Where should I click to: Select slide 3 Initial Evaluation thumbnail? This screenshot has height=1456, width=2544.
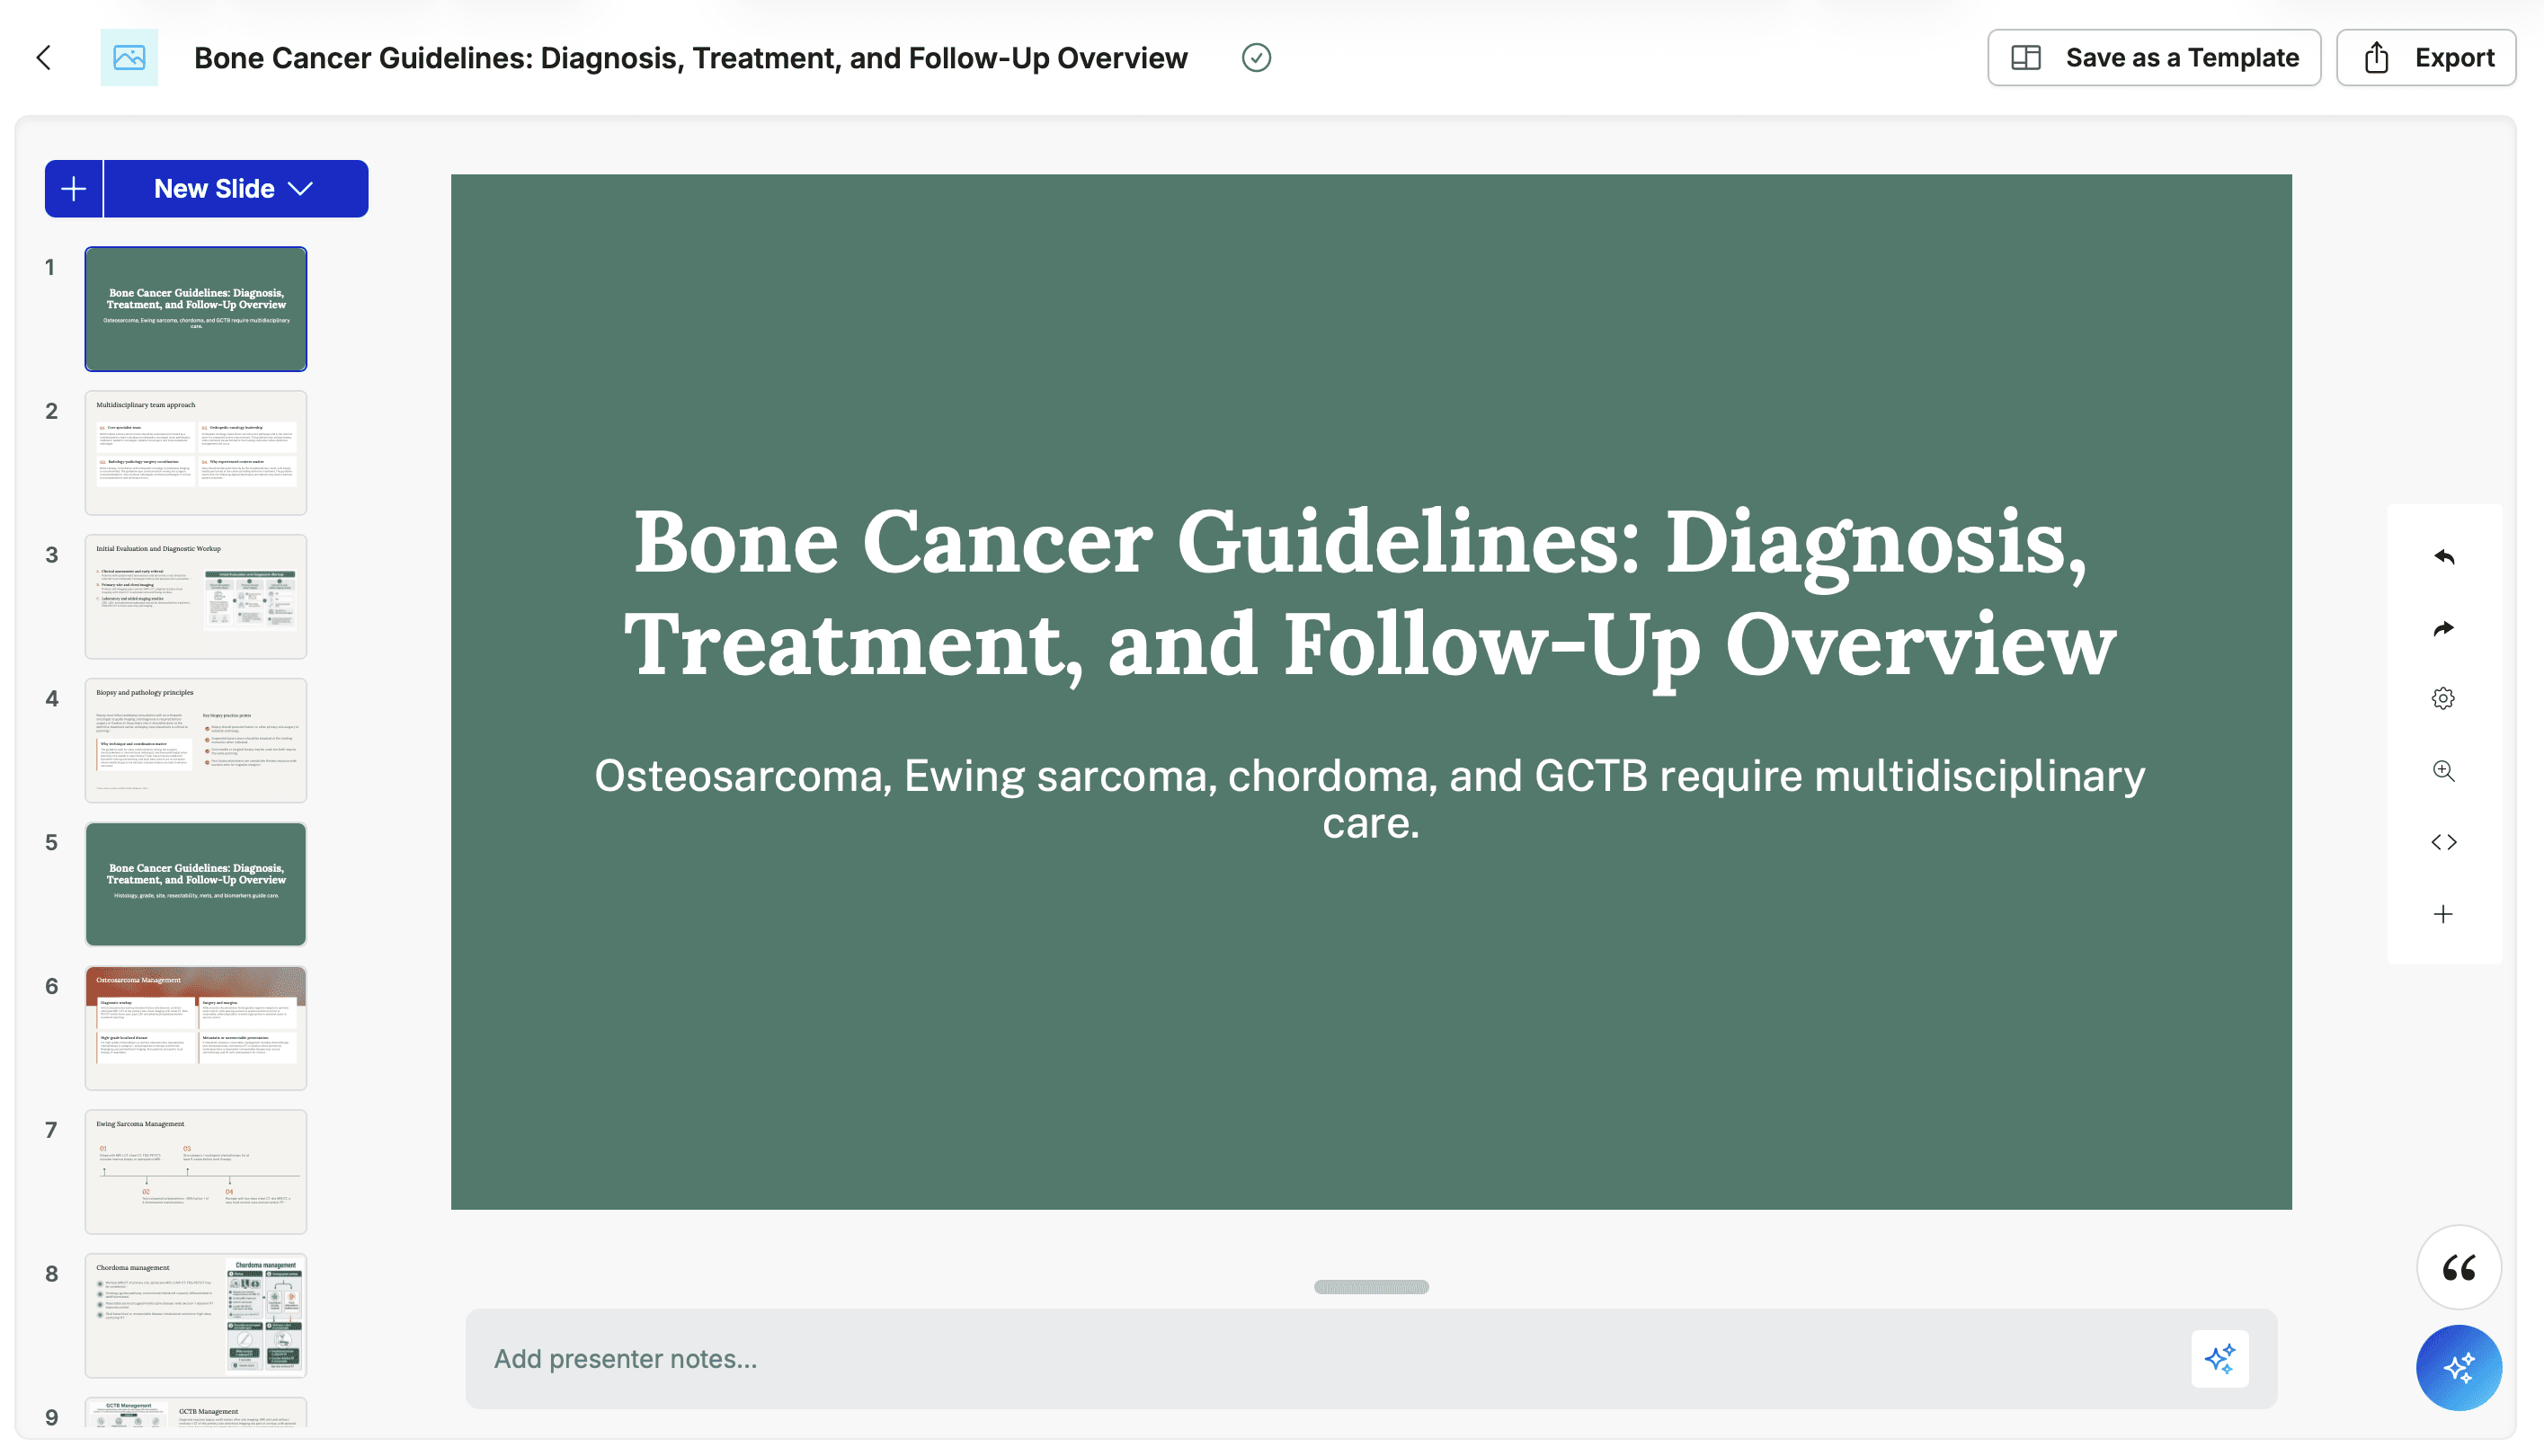196,597
